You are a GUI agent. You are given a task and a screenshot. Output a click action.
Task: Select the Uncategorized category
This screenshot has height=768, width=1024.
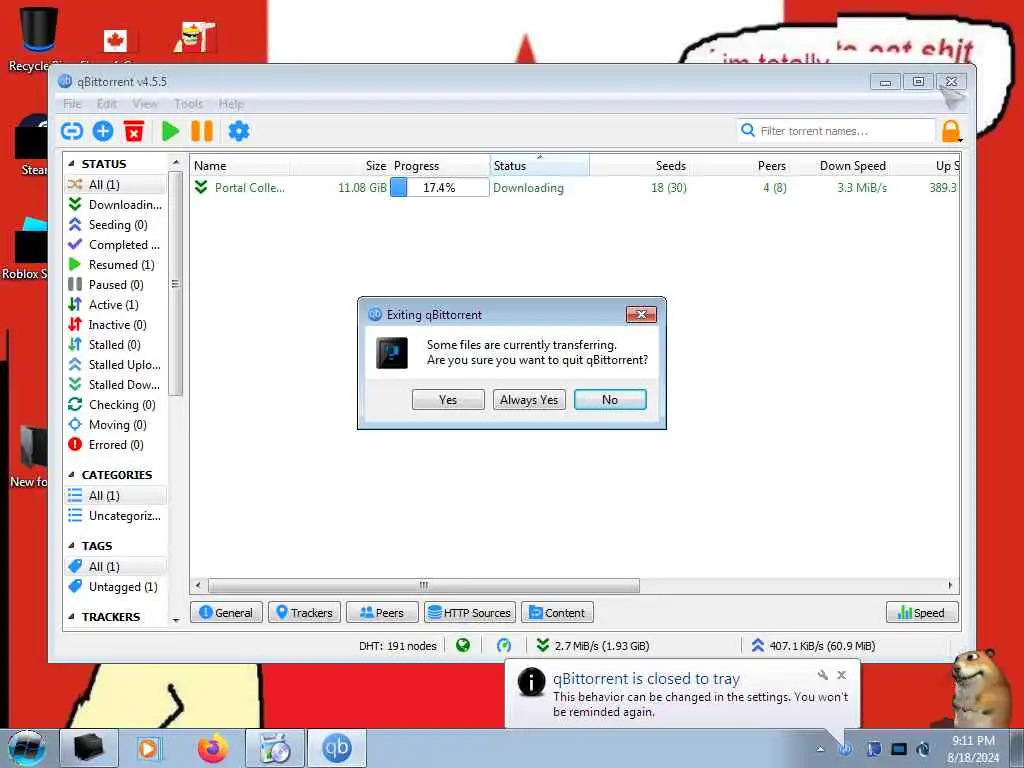116,516
